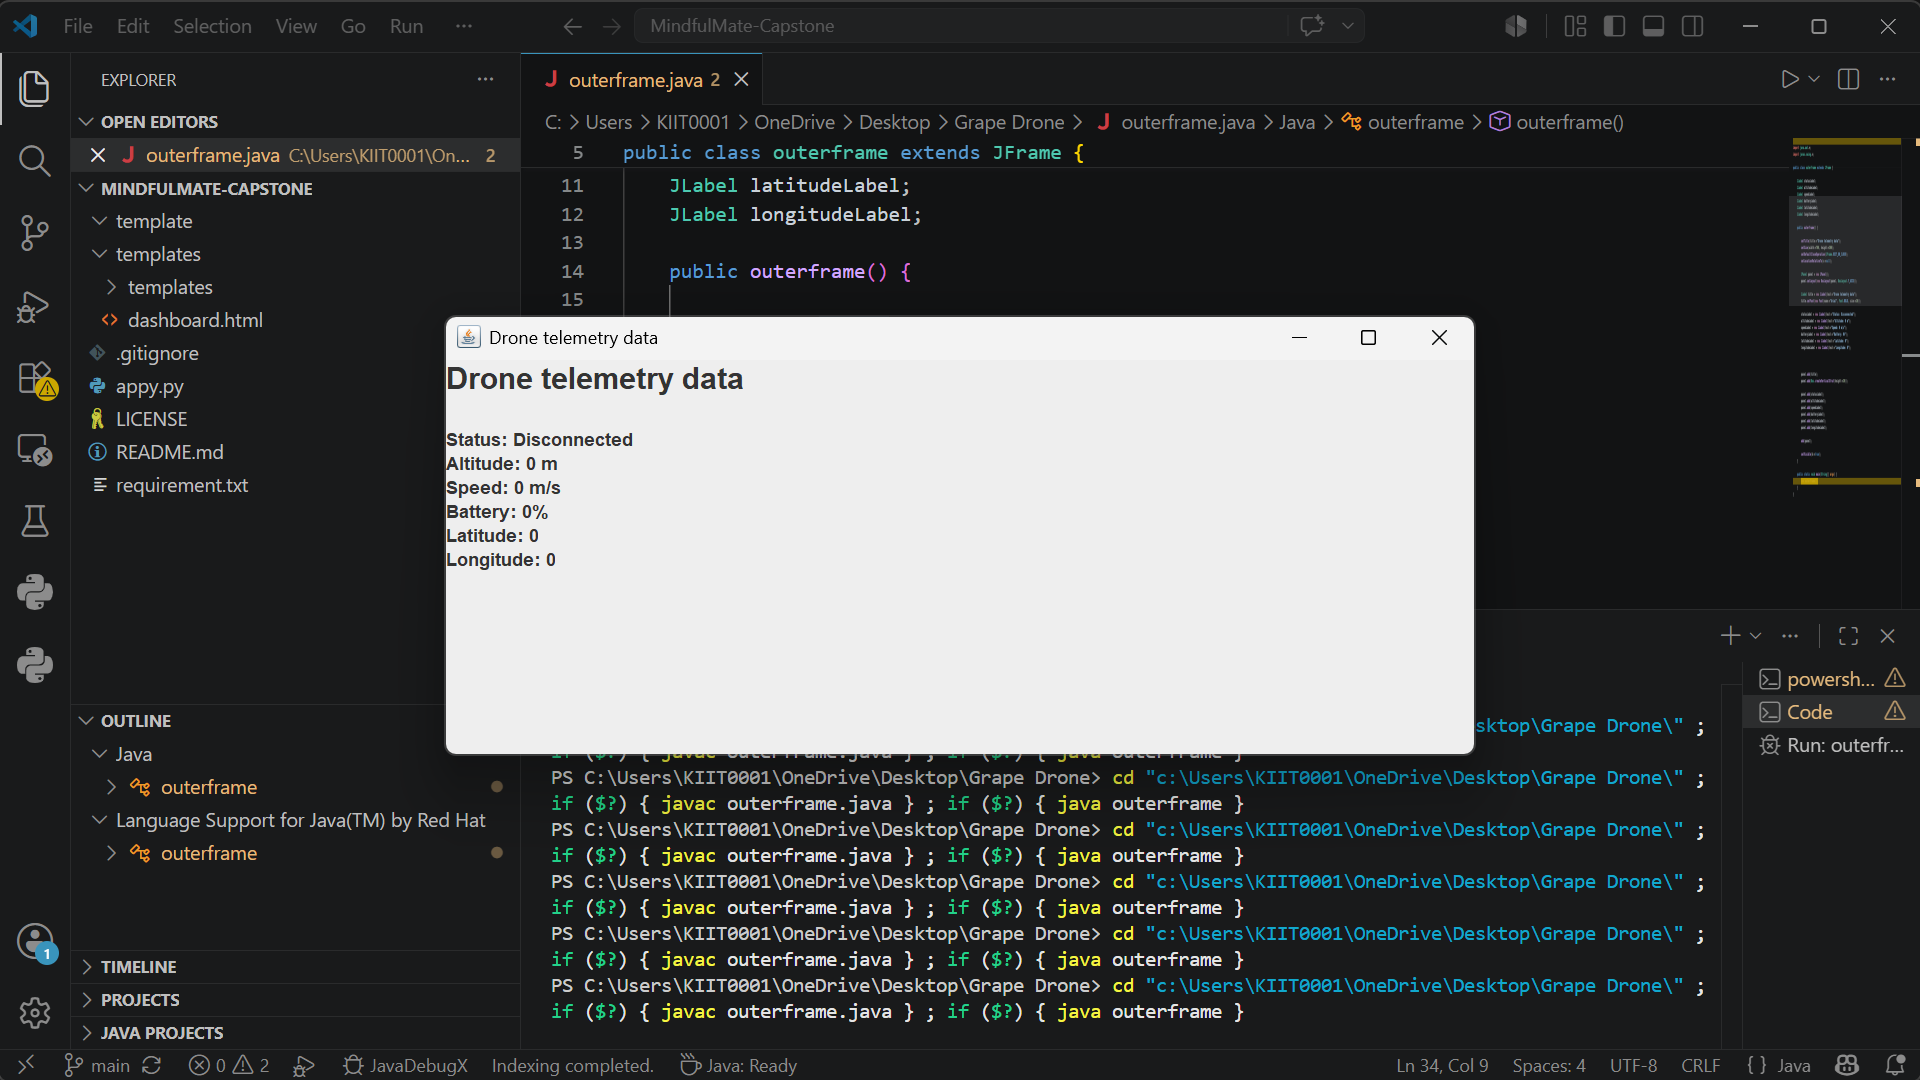Toggle the bottom panel visibility

pos(1653,26)
